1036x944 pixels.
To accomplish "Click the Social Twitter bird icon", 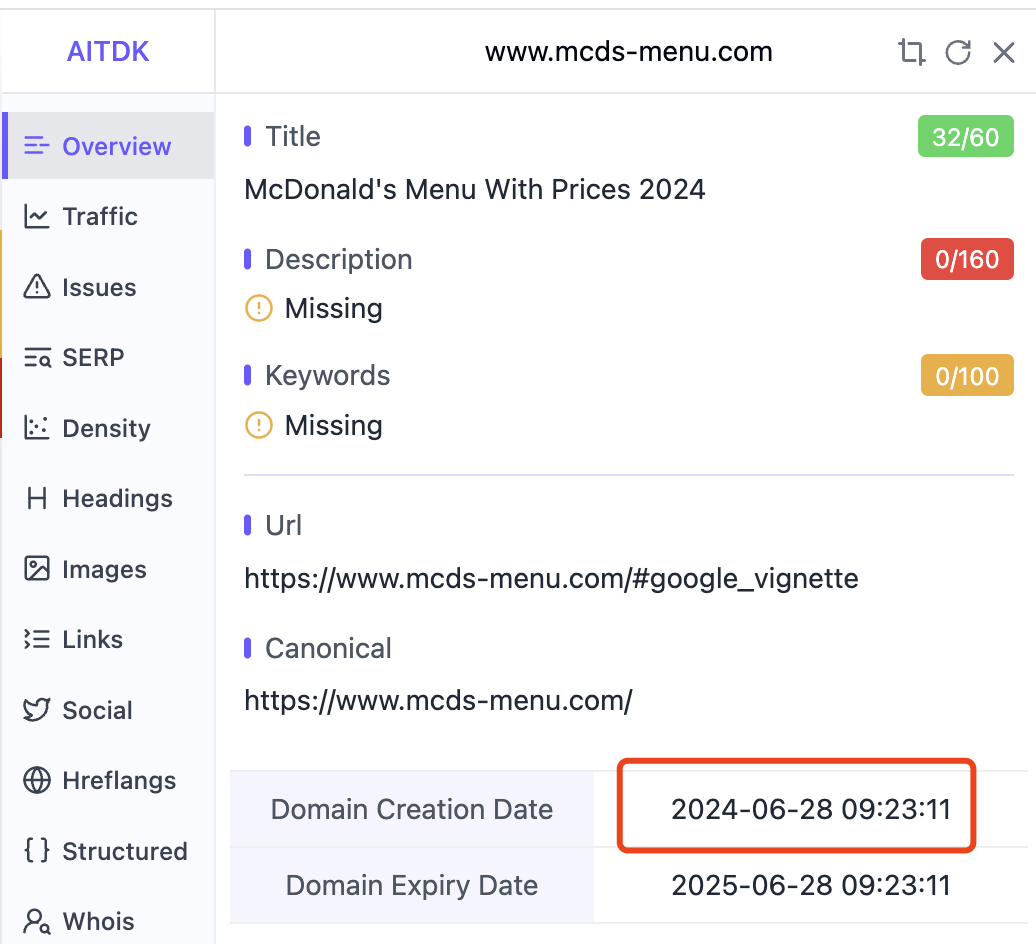I will tap(36, 710).
